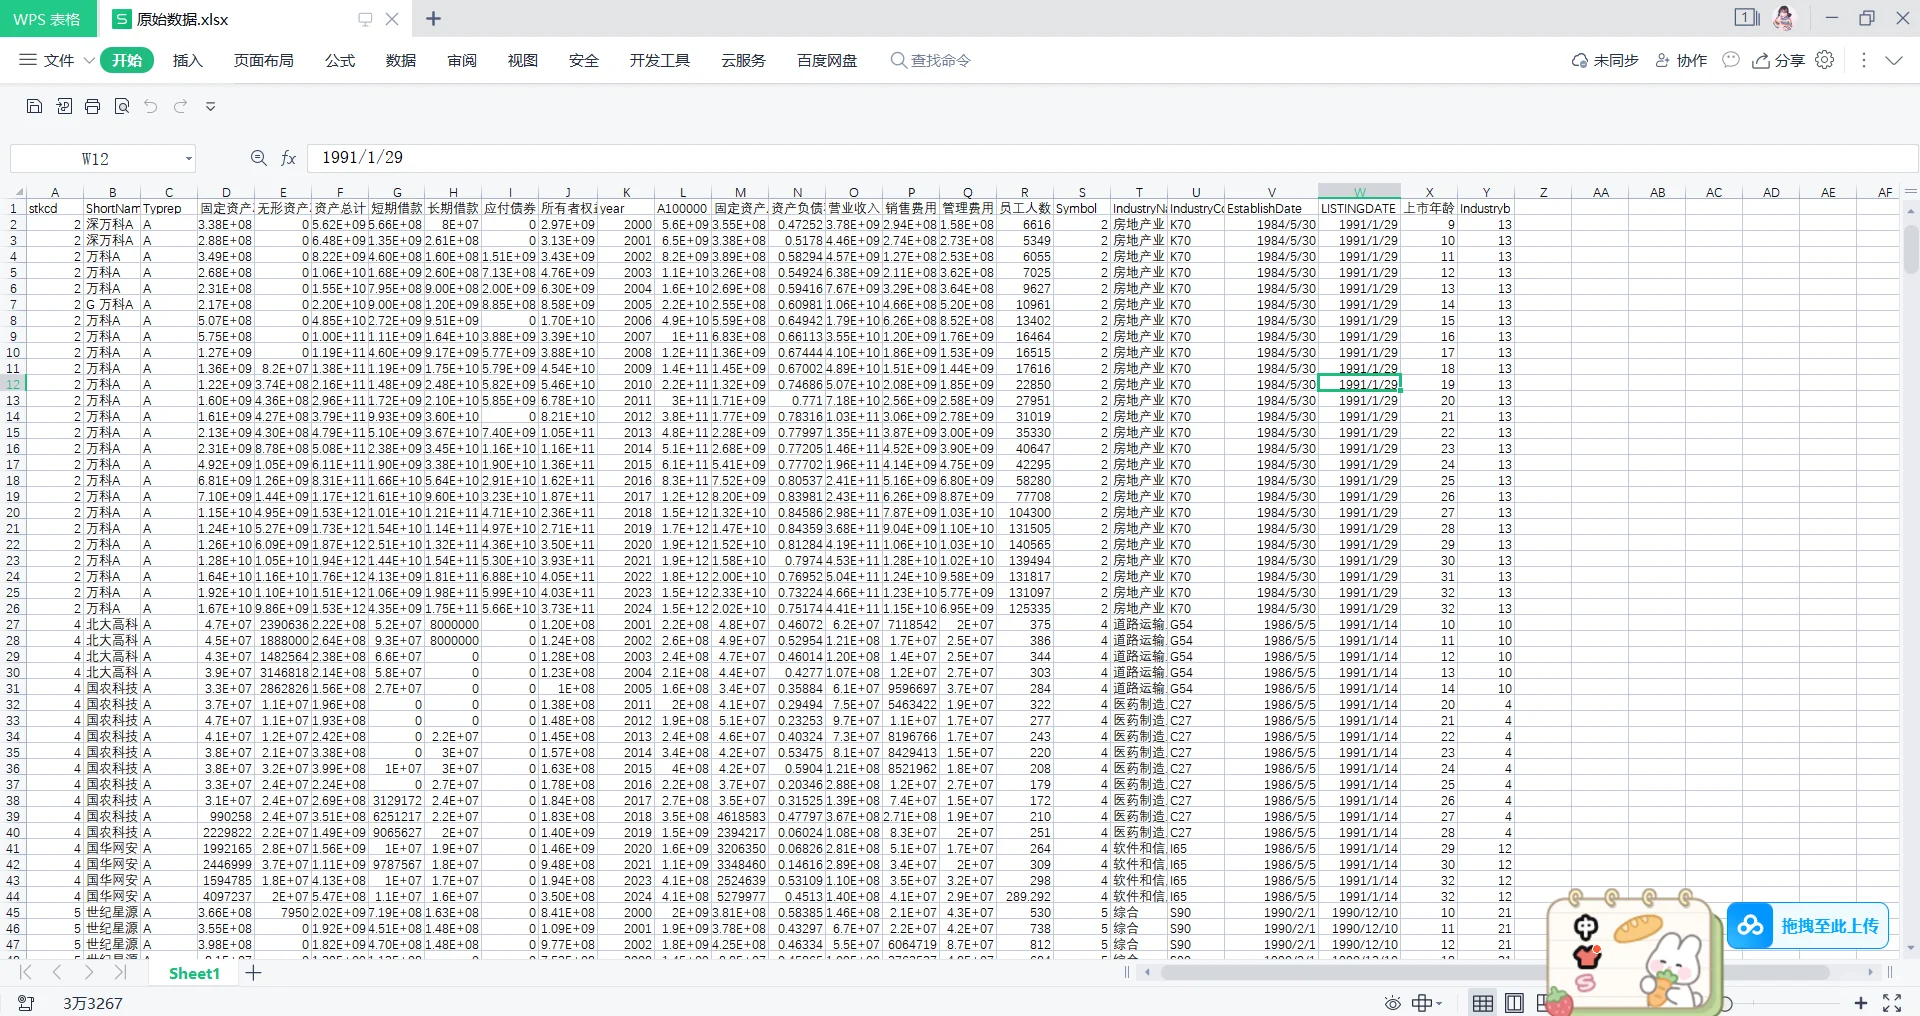The width and height of the screenshot is (1920, 1016).
Task: Click the monitor icon on the document tab
Action: 365,19
